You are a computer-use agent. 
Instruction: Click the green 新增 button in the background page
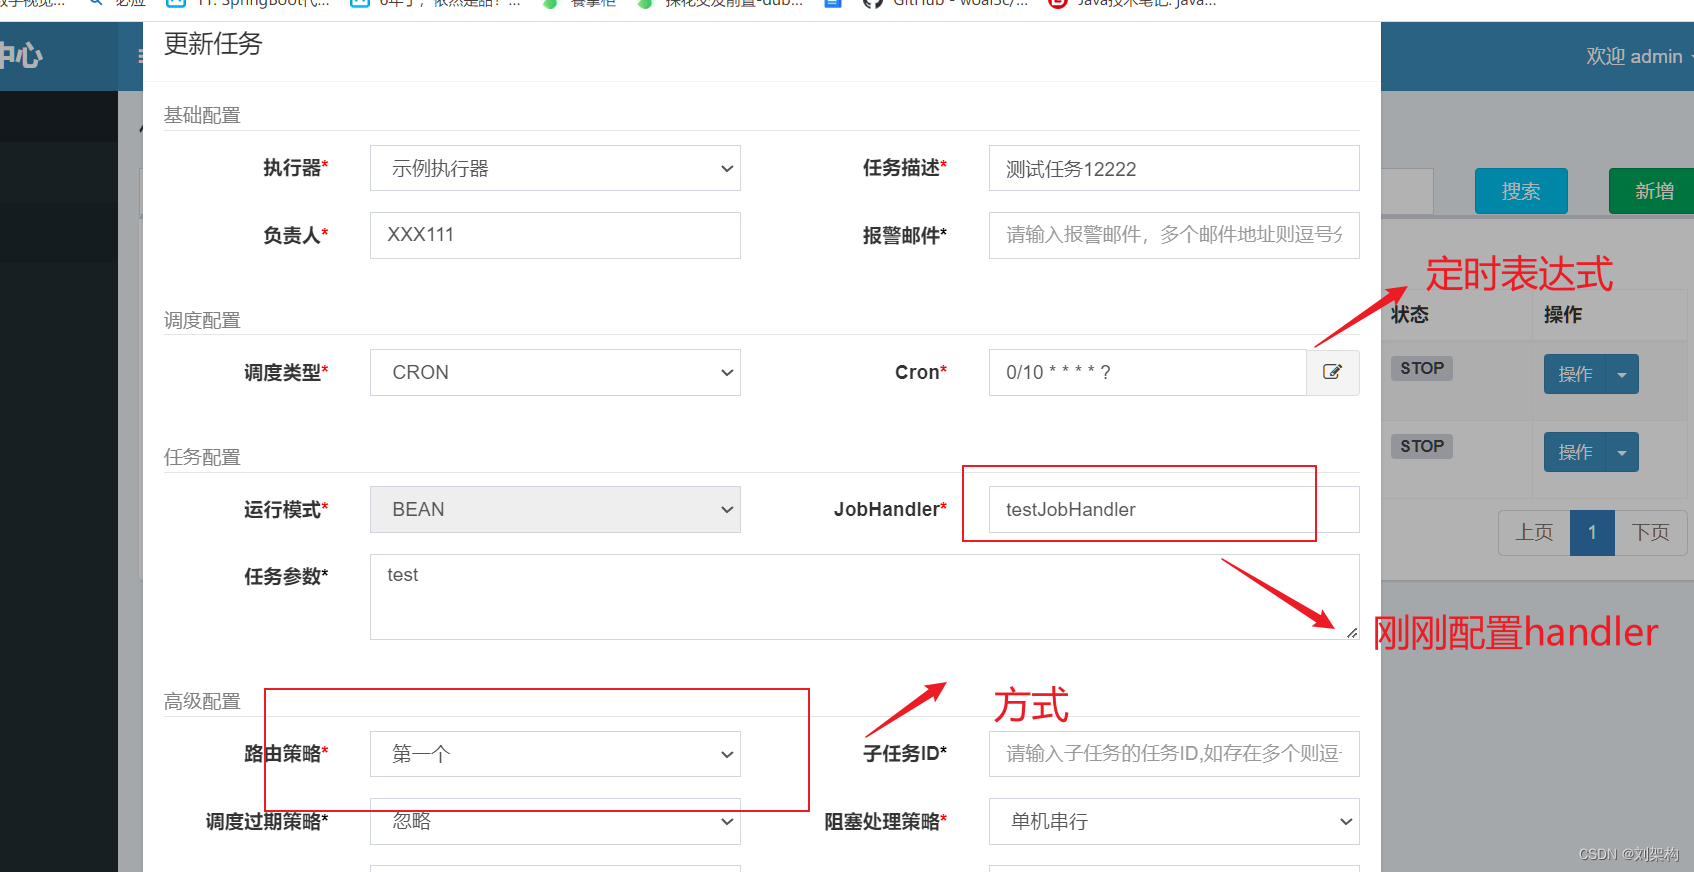(1652, 191)
